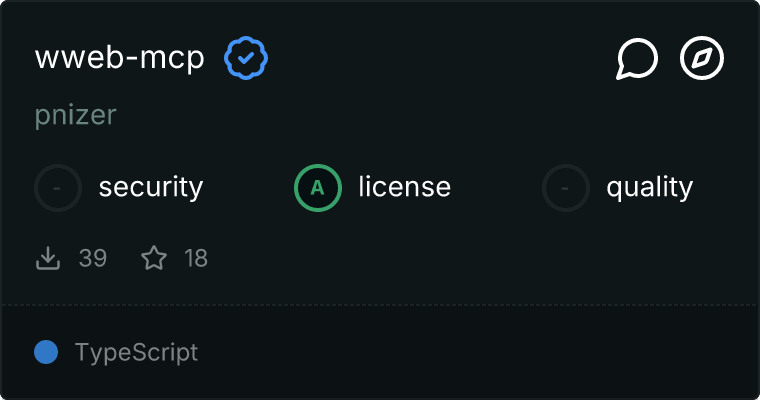Open the pnizer author link

pos(76,115)
